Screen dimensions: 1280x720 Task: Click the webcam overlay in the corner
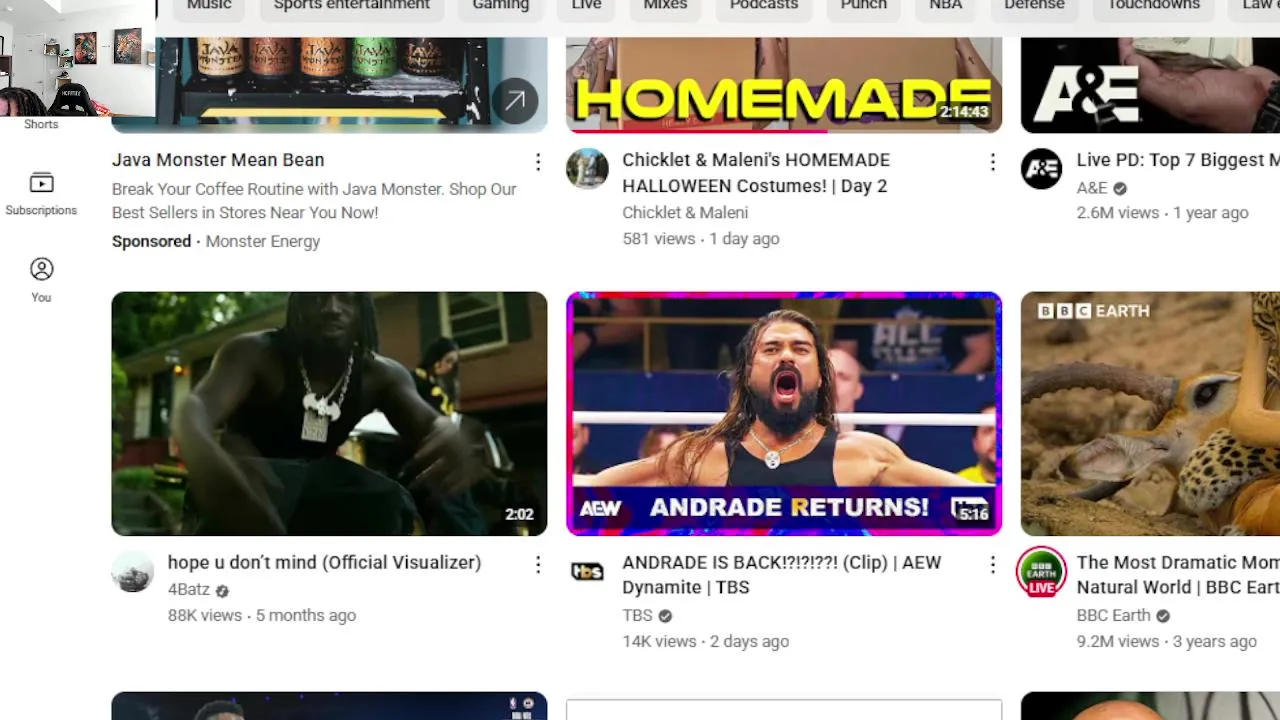77,58
